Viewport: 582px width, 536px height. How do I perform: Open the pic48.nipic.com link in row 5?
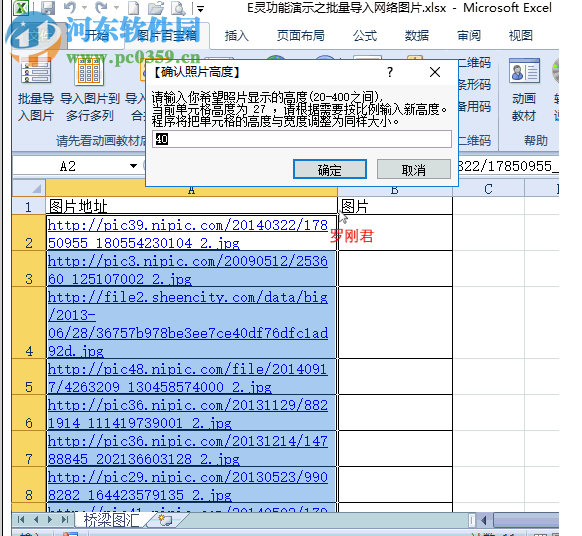[188, 378]
